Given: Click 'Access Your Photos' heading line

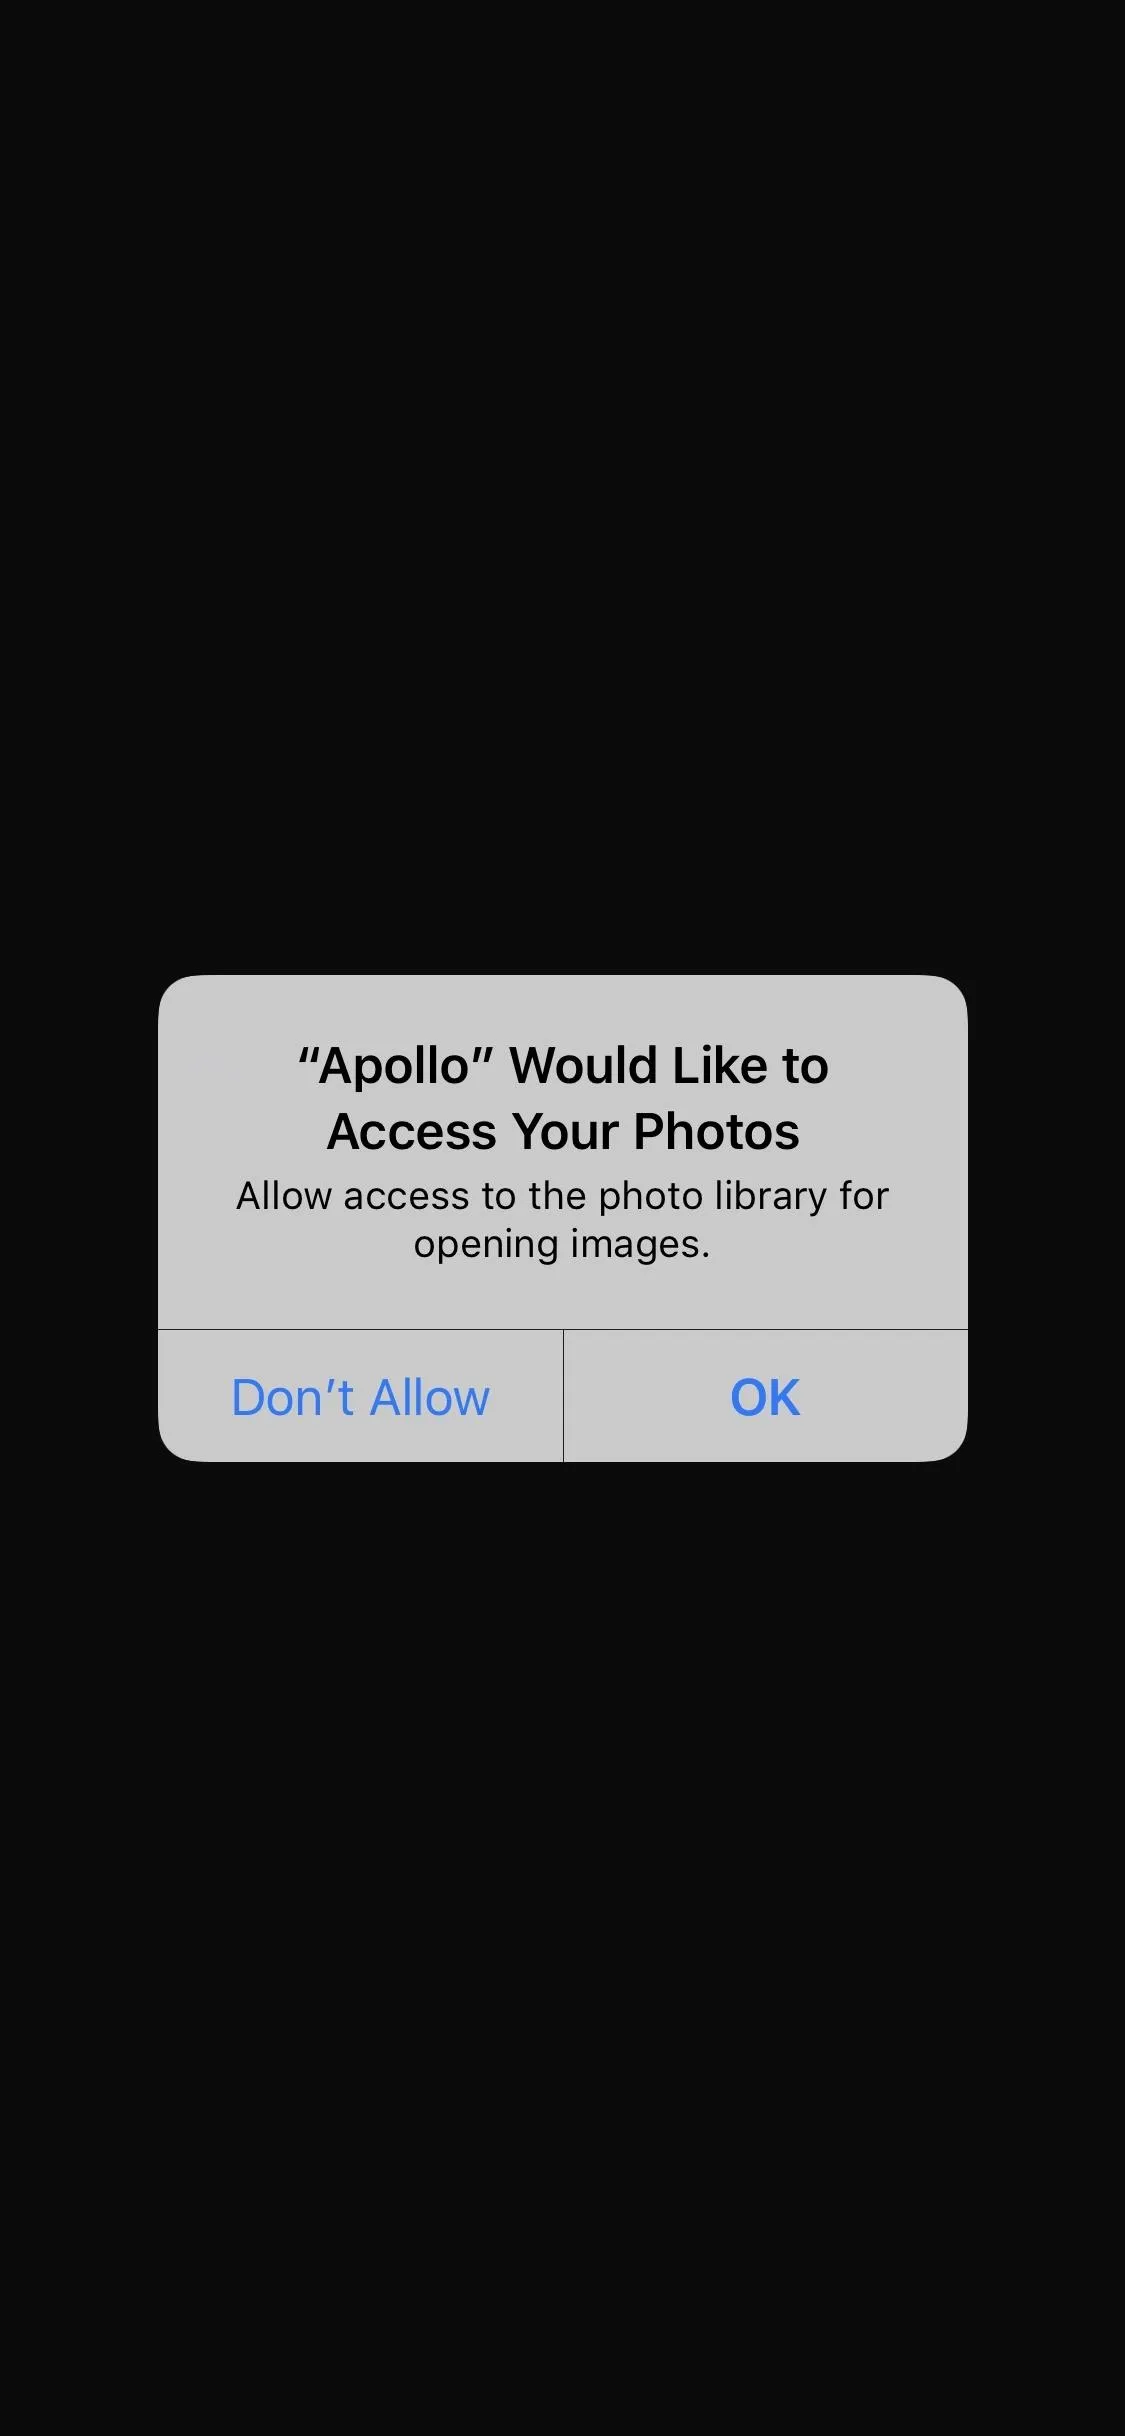Looking at the screenshot, I should click(x=563, y=1132).
